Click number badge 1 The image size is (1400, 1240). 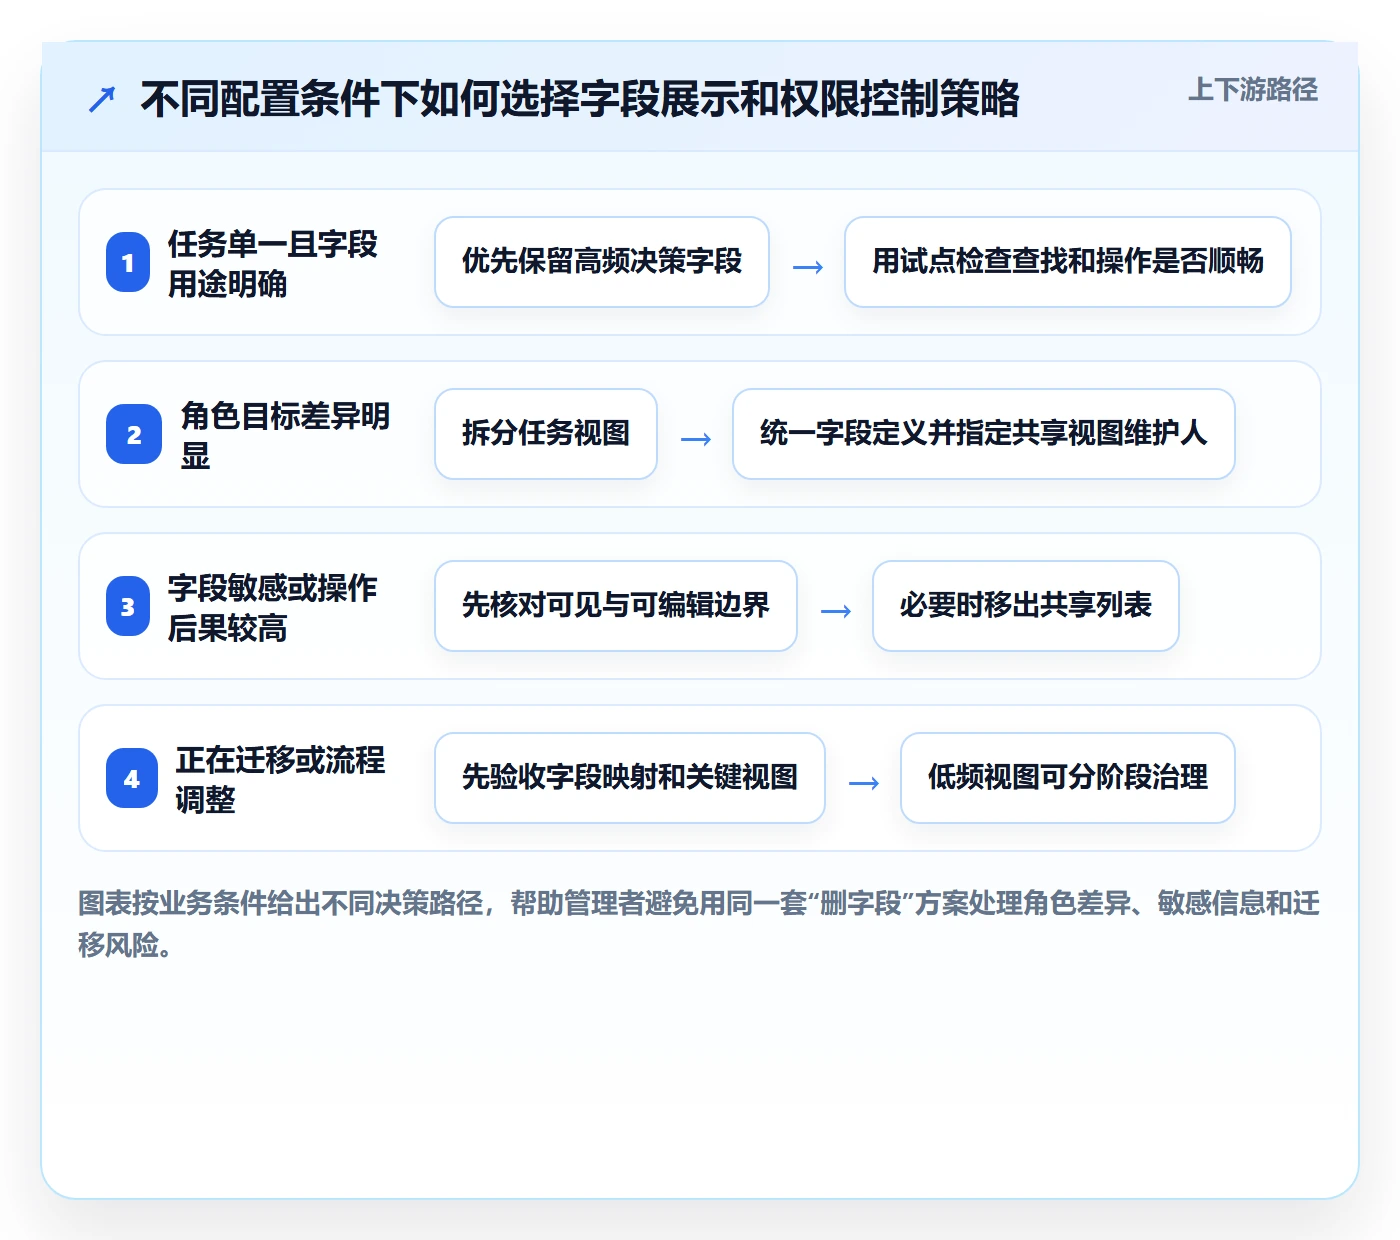point(128,262)
